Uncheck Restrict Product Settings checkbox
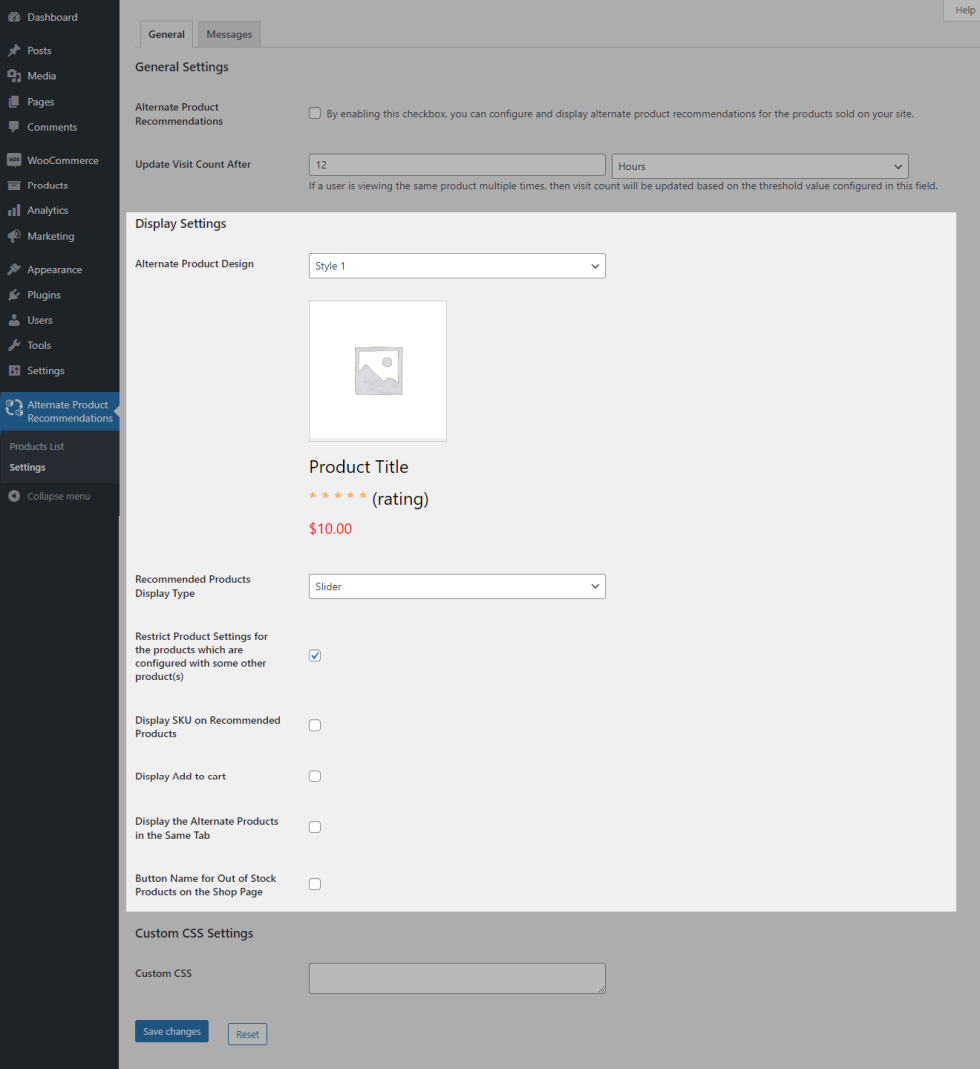The width and height of the screenshot is (980, 1069). tap(314, 655)
